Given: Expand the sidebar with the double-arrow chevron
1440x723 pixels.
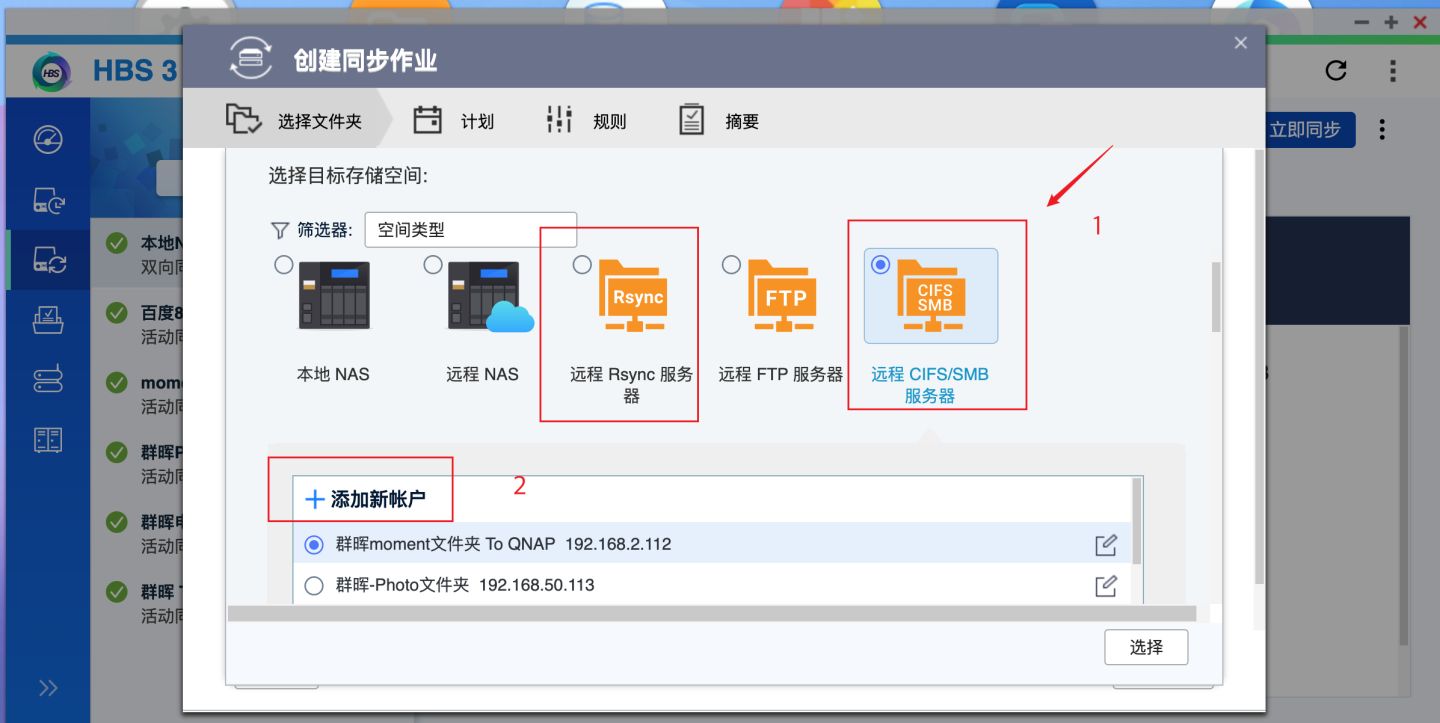Looking at the screenshot, I should (x=46, y=687).
